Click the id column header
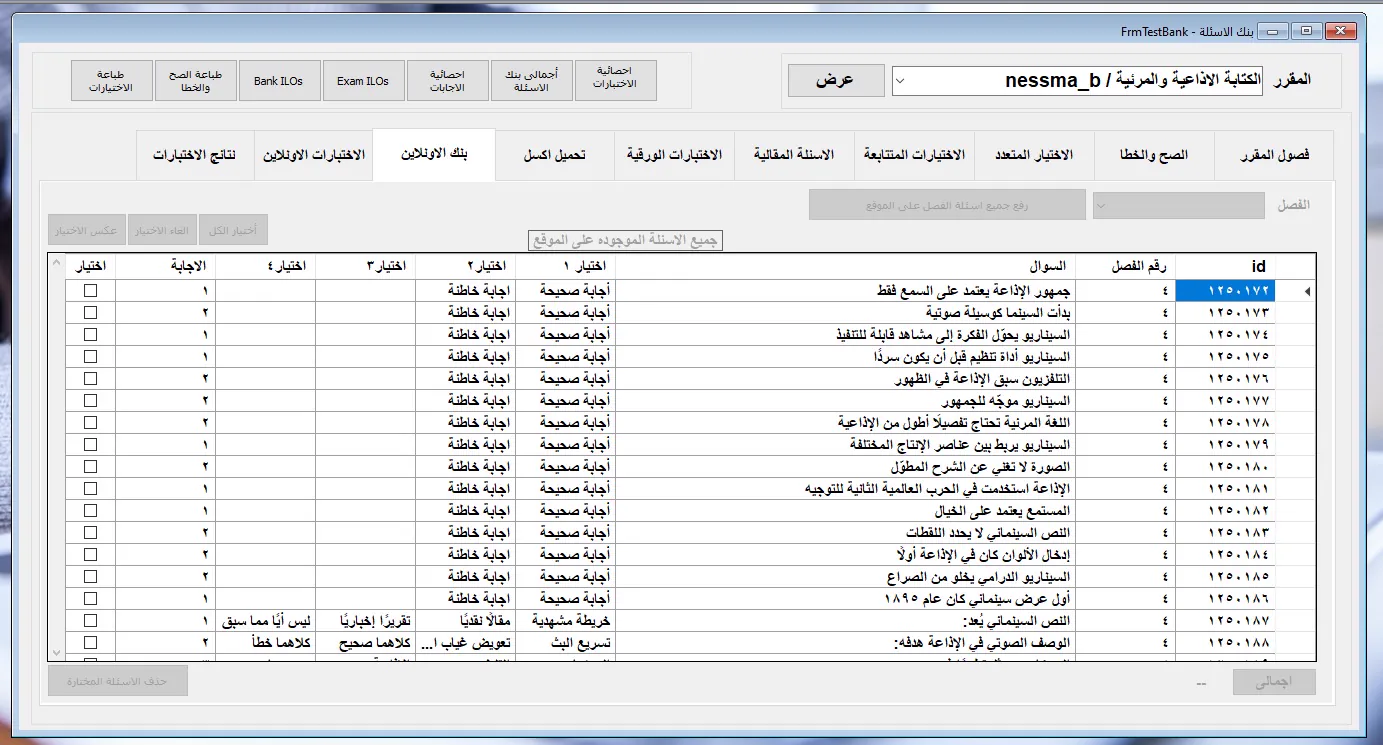The image size is (1383, 745). tap(1226, 266)
